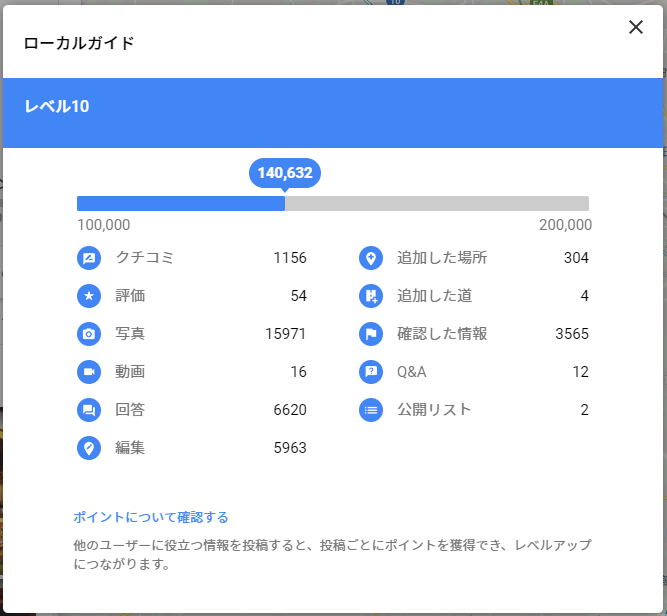Open the ポイントについて確認する link
Viewport: 667px width, 616px height.
(151, 517)
